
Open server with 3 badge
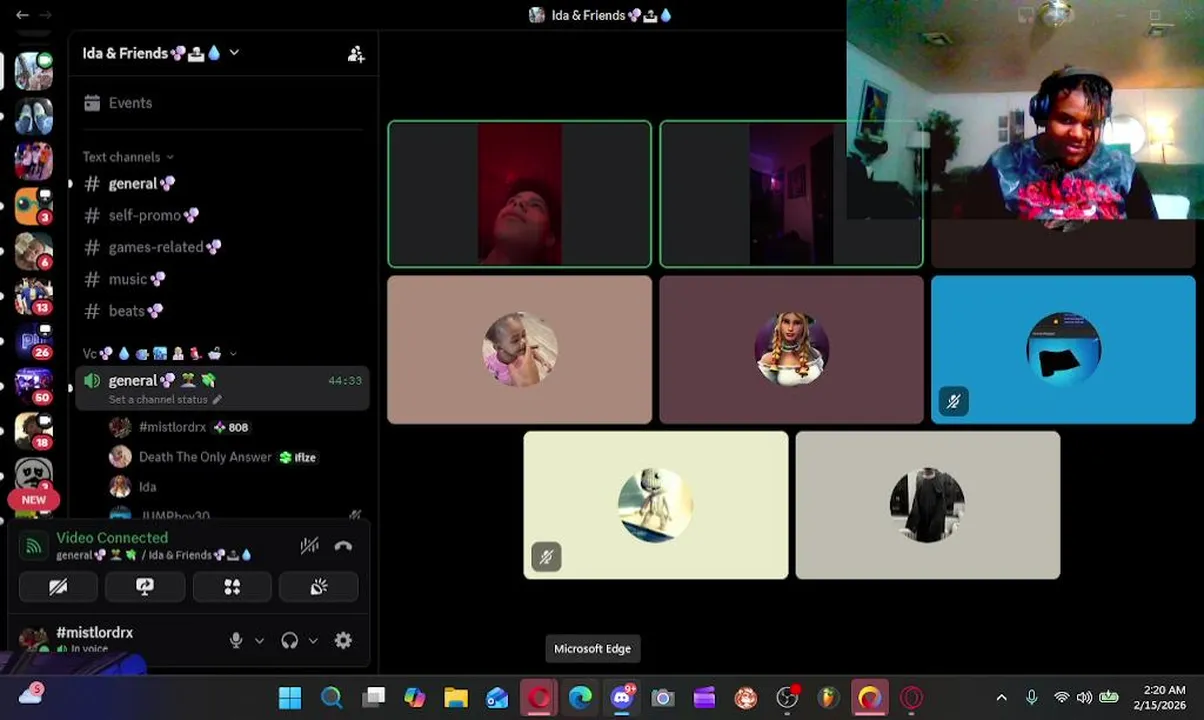pyautogui.click(x=33, y=206)
